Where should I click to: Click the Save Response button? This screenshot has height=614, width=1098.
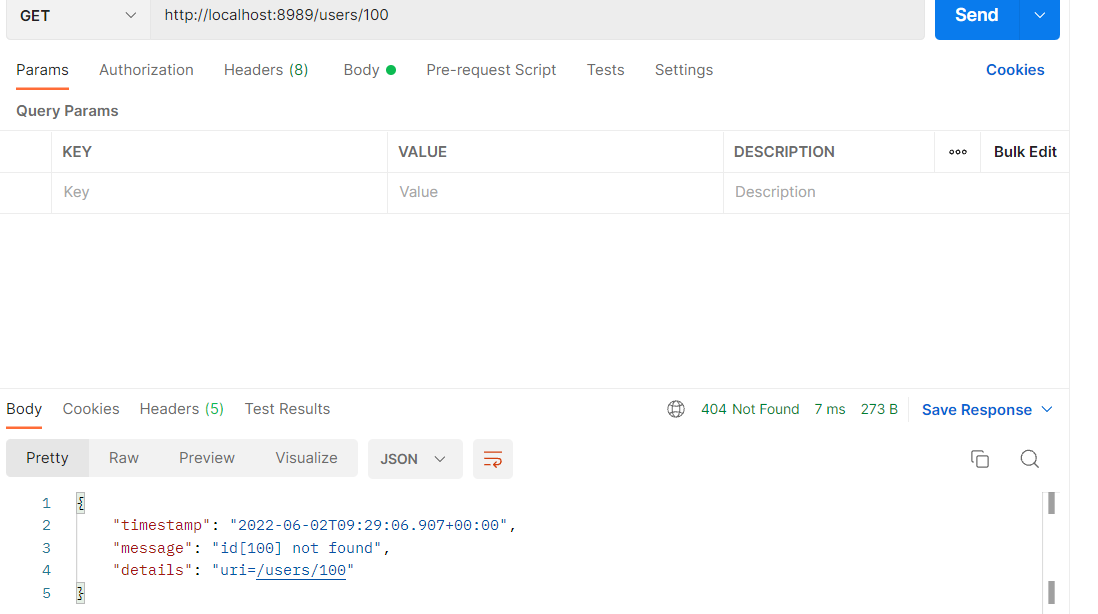pos(977,410)
